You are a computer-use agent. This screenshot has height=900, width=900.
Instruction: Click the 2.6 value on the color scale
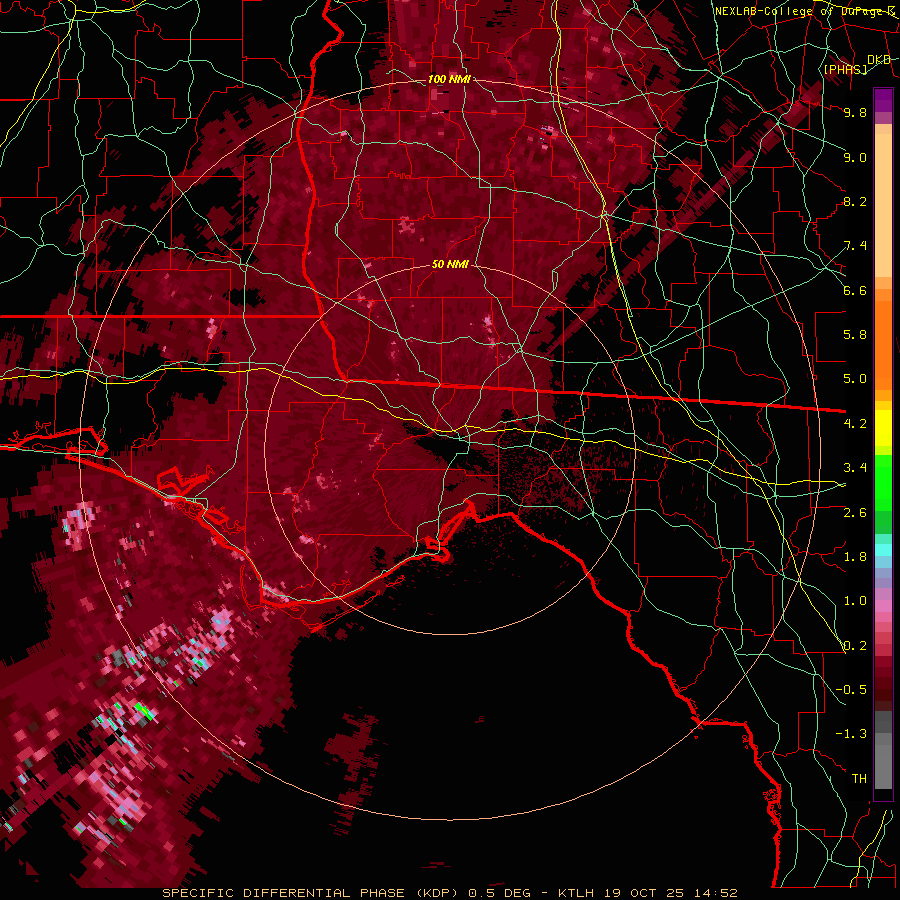tap(855, 513)
